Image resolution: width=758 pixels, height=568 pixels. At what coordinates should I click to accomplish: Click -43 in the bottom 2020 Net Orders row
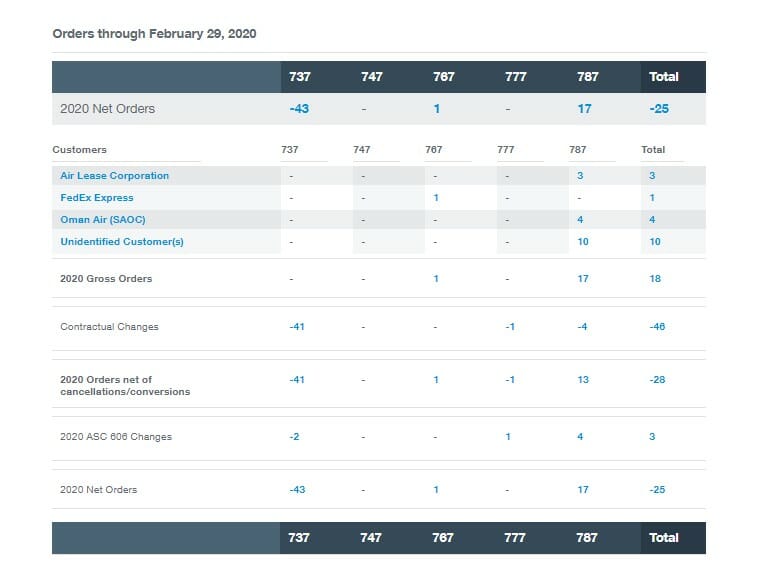click(297, 490)
